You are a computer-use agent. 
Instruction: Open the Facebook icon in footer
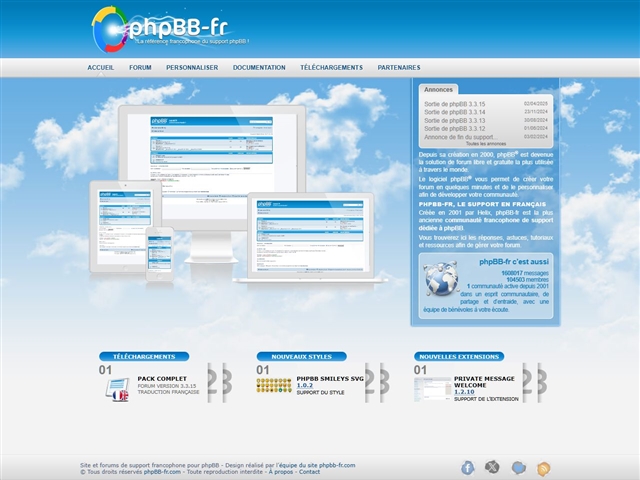467,468
